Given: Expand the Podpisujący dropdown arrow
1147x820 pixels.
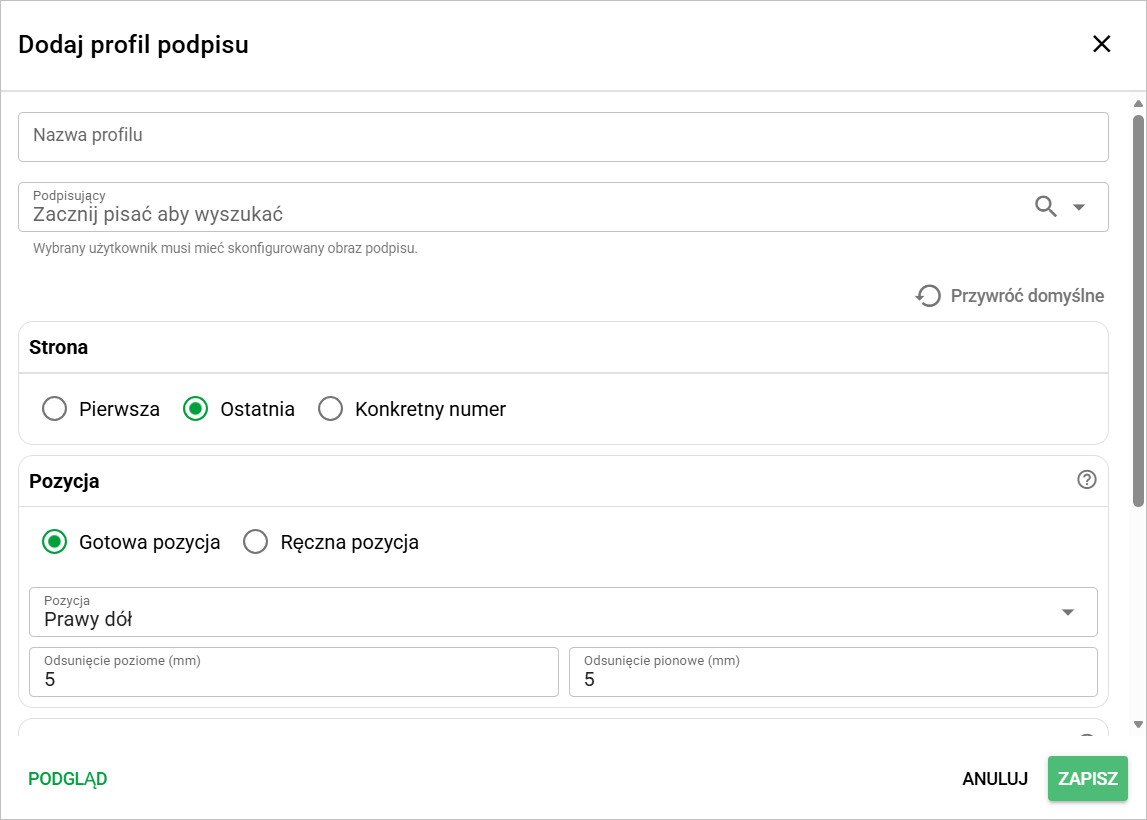Looking at the screenshot, I should tap(1079, 207).
